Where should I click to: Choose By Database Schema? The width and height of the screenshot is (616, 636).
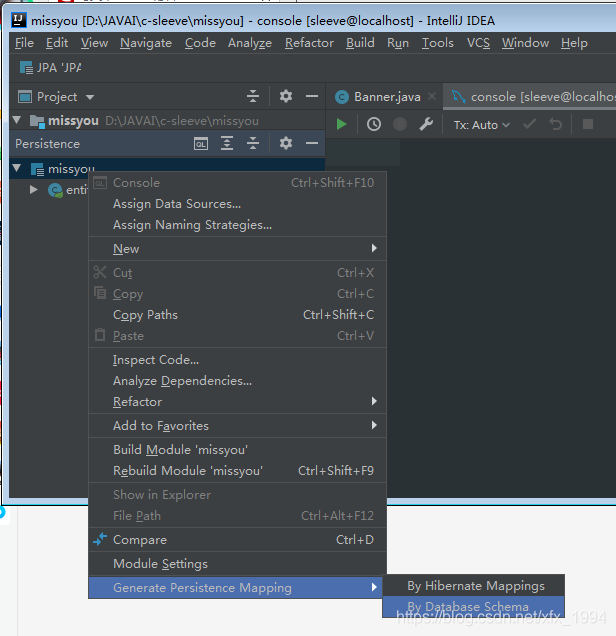[x=474, y=607]
